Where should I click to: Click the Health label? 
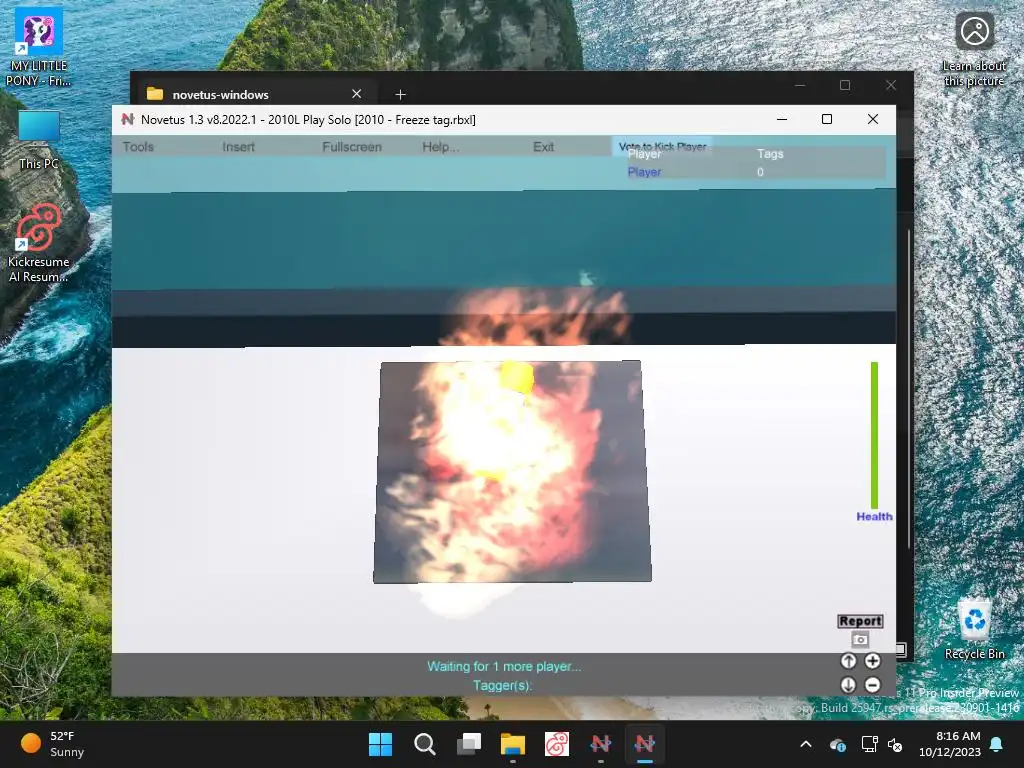(874, 517)
